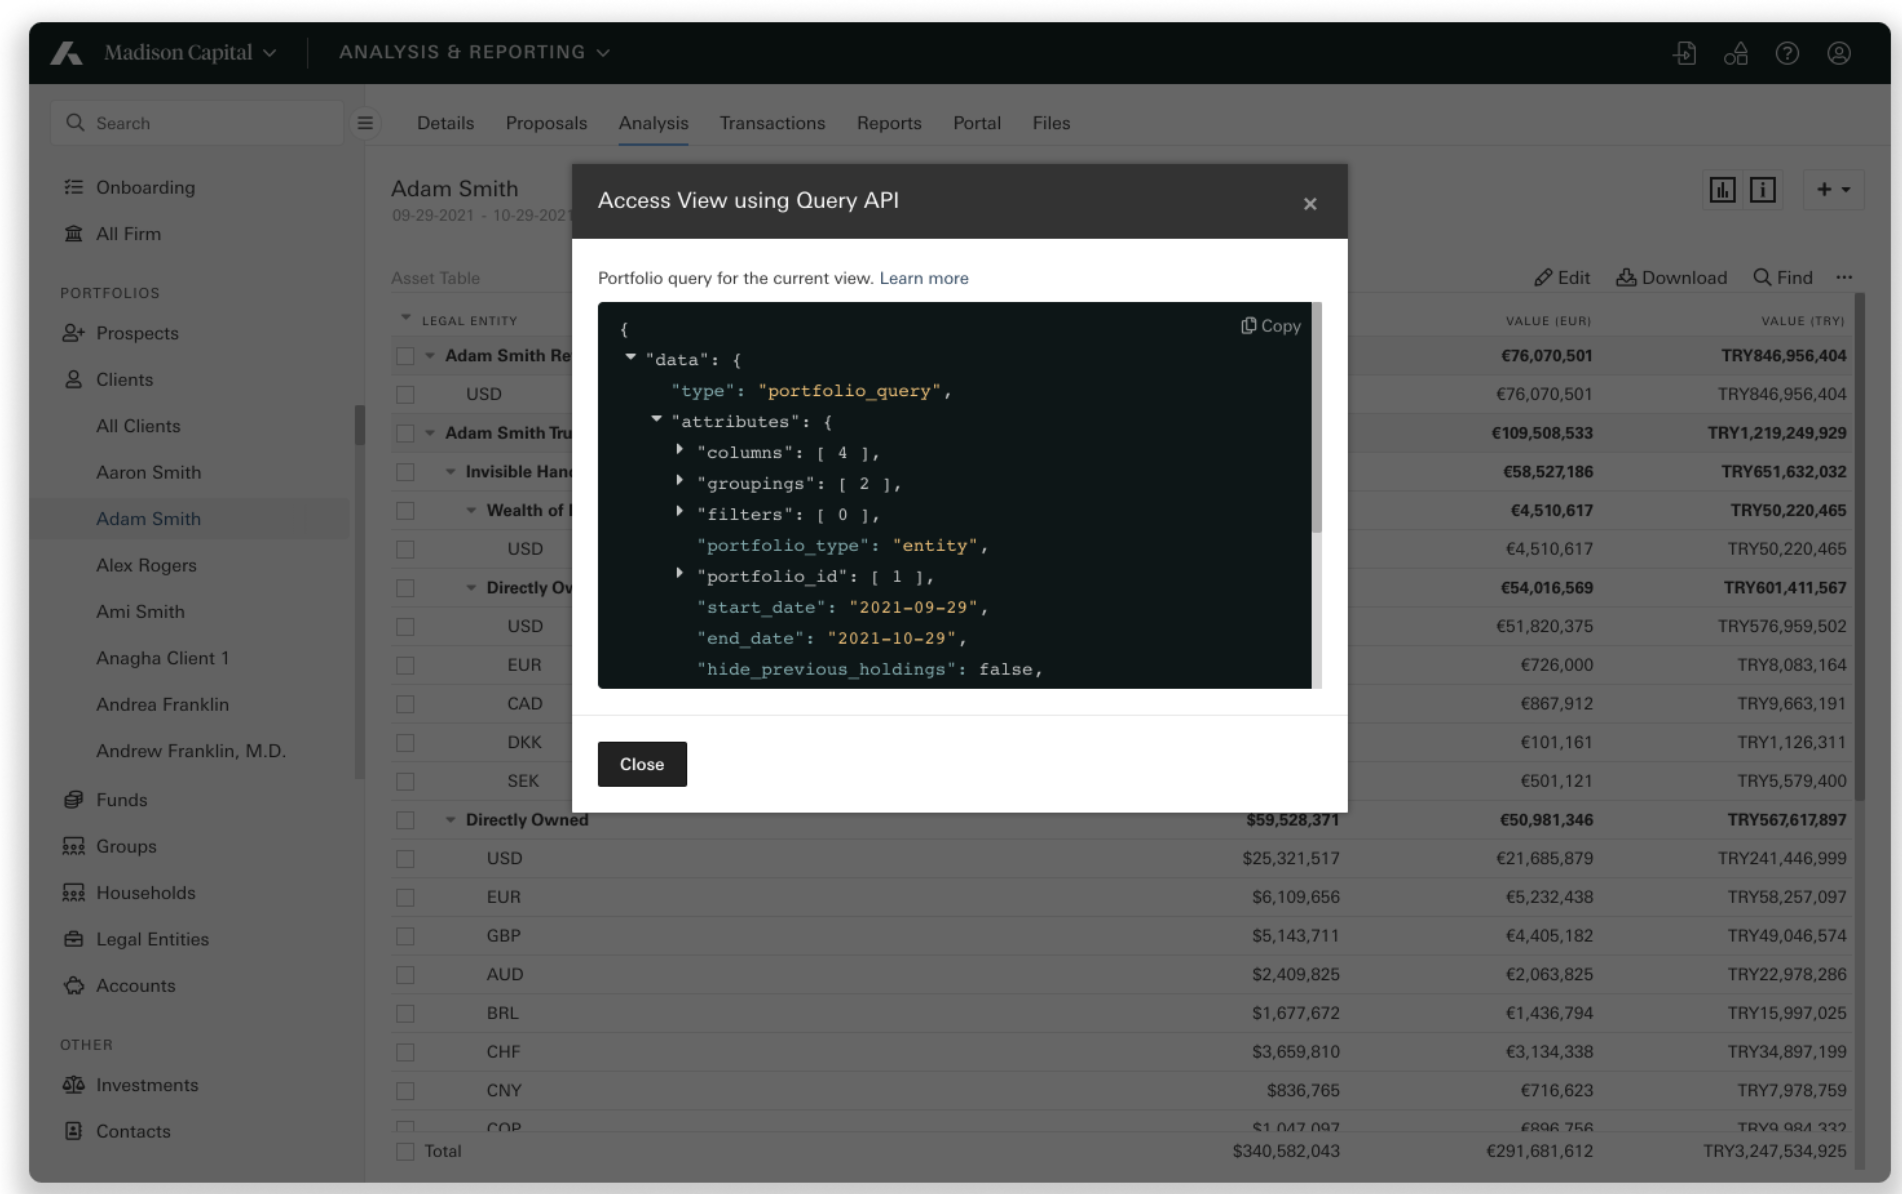Select Aaron Smith in client list
Viewport: 1902px width, 1194px height.
click(x=148, y=472)
